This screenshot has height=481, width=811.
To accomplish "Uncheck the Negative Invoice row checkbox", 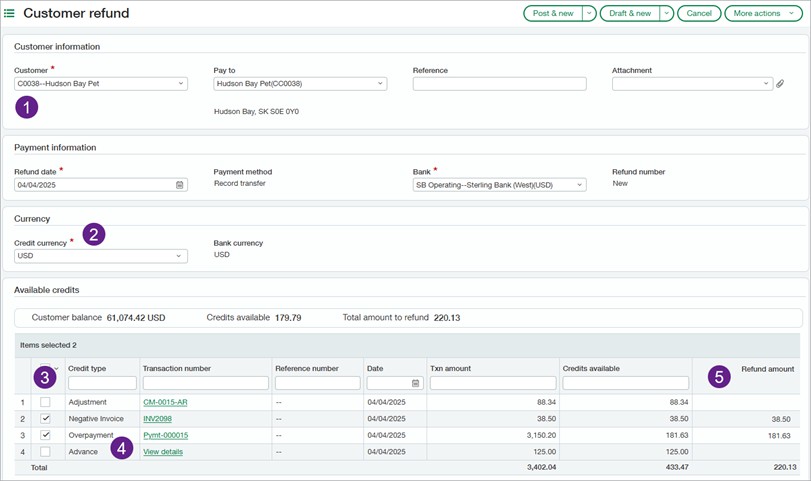I will (45, 419).
